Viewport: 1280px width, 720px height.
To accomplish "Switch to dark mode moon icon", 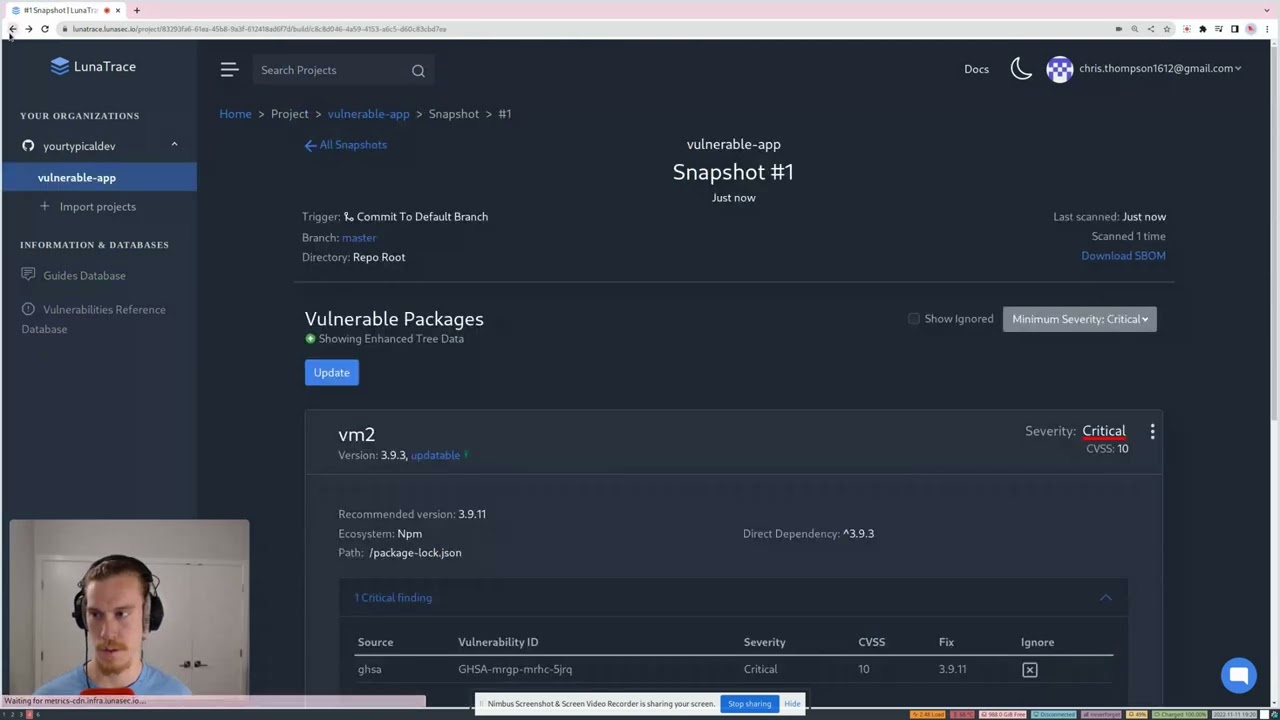I will click(x=1021, y=68).
